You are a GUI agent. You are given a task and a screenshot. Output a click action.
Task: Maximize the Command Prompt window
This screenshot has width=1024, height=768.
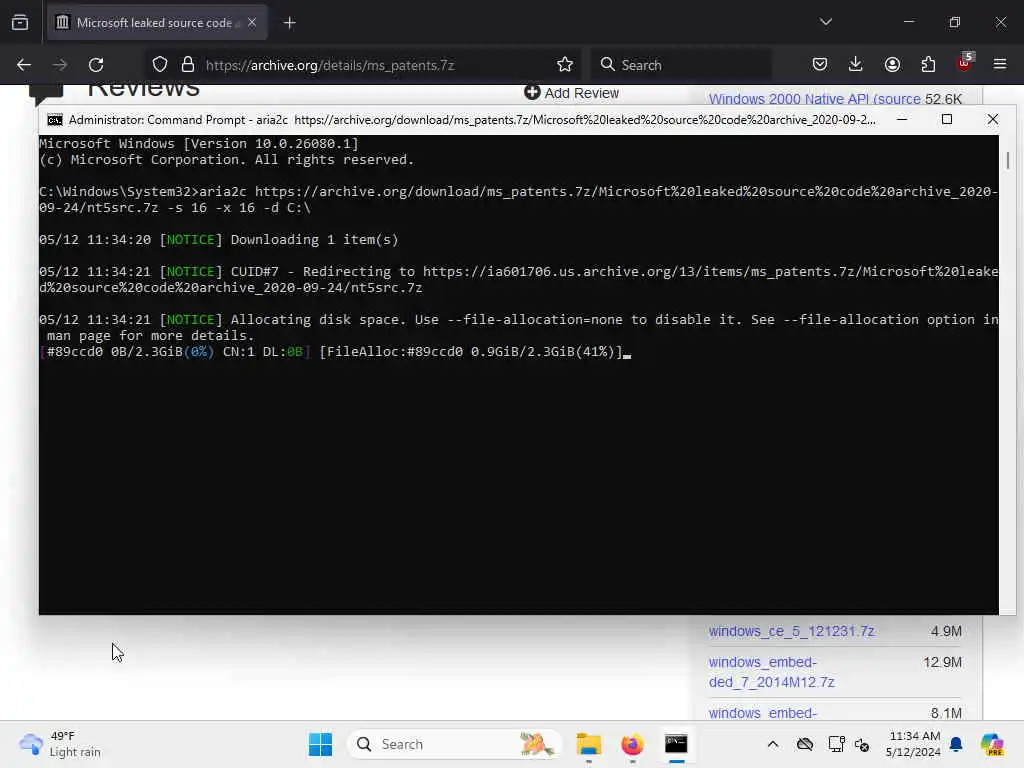pyautogui.click(x=947, y=120)
